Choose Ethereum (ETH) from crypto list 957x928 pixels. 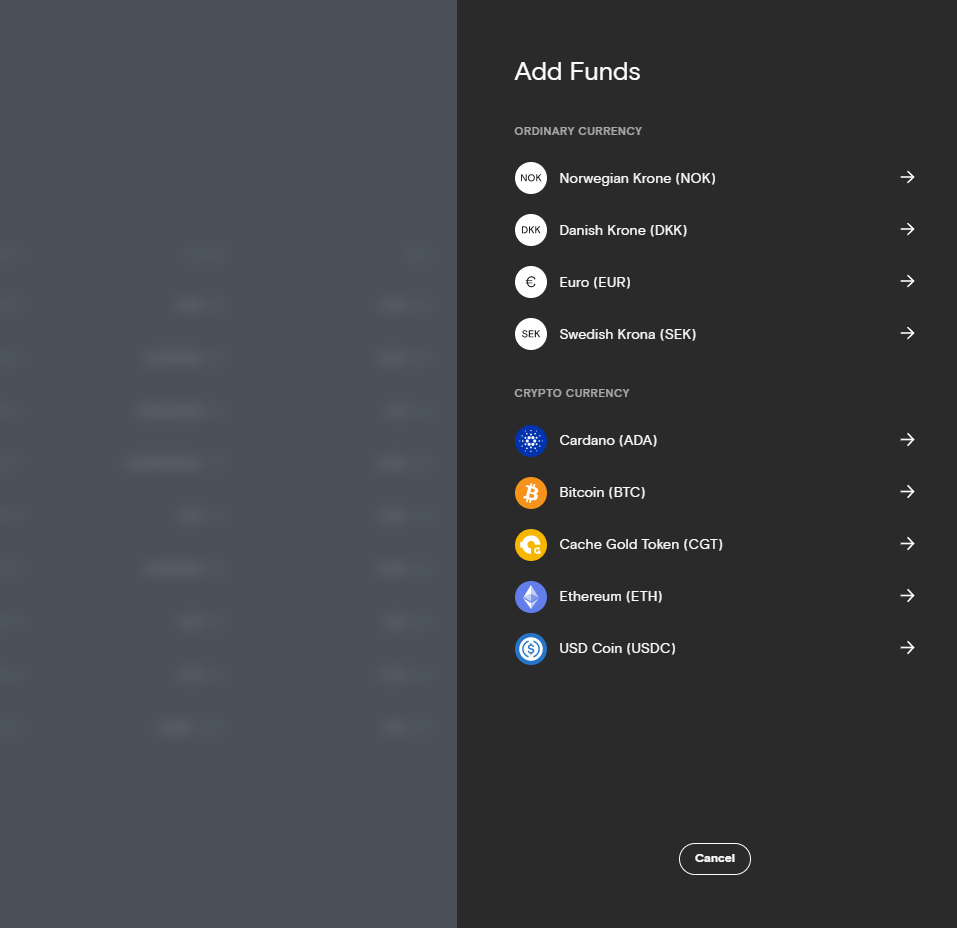coord(610,596)
